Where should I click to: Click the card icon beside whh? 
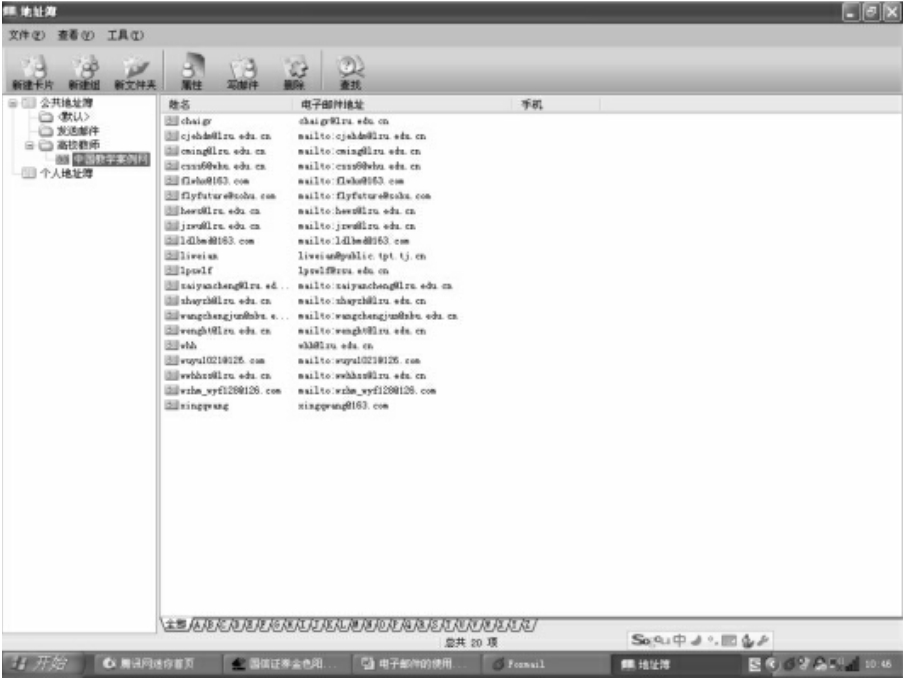click(171, 345)
